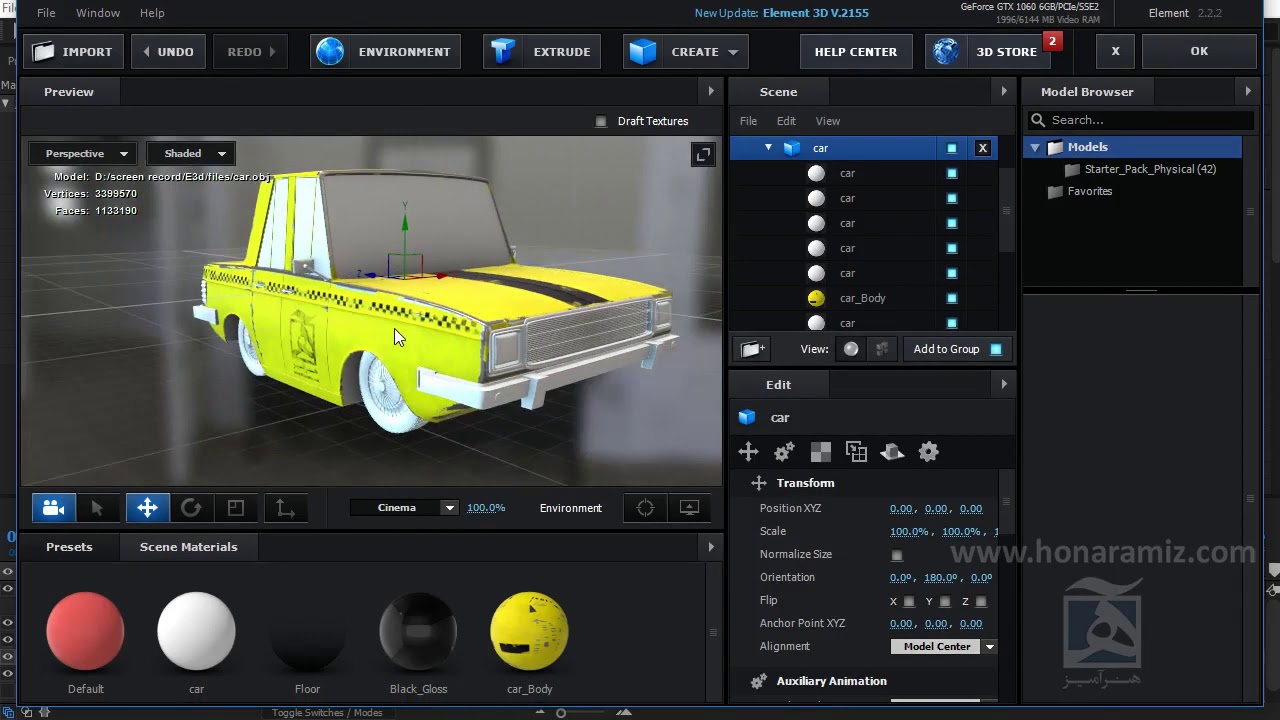Click the blue cube icon of the car group
1280x720 pixels.
click(x=792, y=148)
